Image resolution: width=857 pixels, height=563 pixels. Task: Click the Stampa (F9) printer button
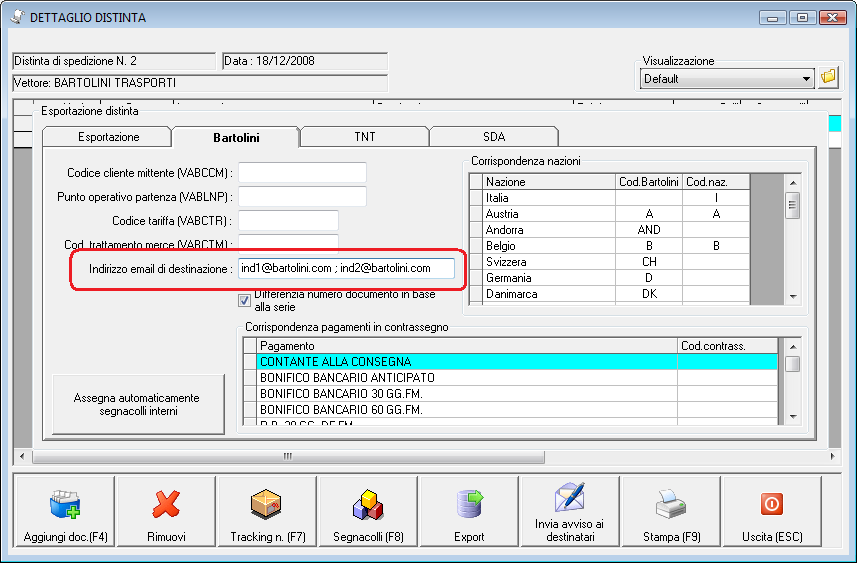pyautogui.click(x=671, y=511)
